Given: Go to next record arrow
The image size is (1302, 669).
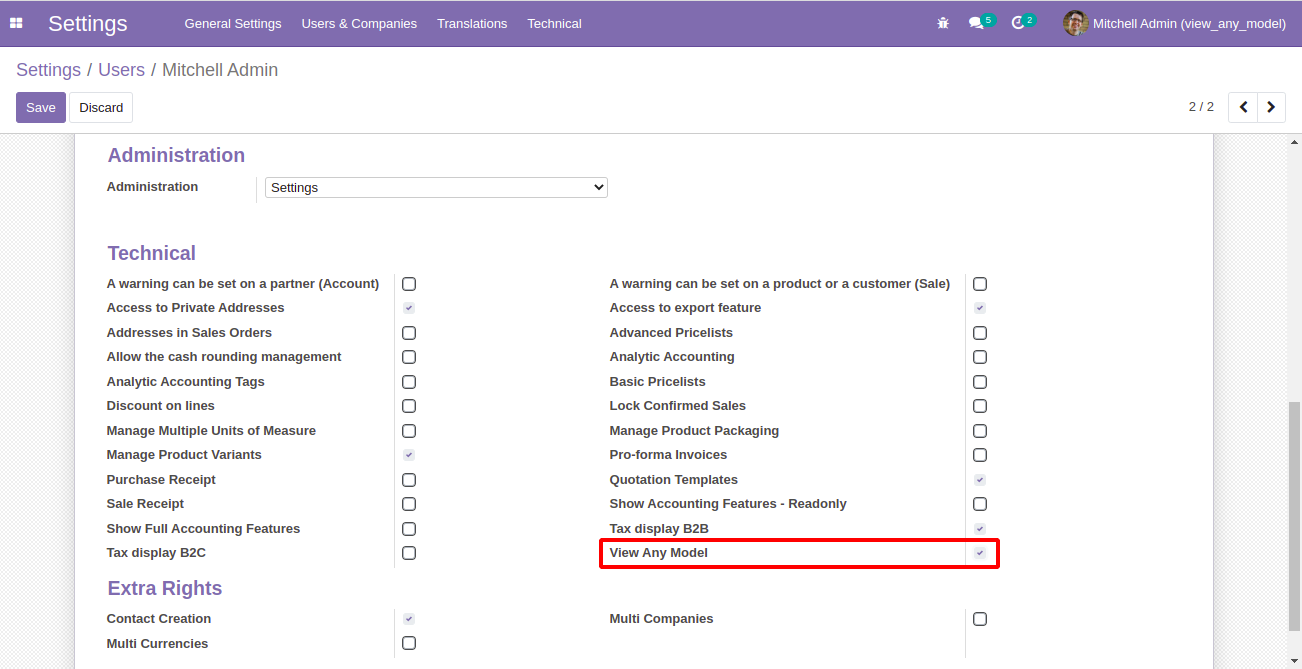Looking at the screenshot, I should tap(1271, 107).
